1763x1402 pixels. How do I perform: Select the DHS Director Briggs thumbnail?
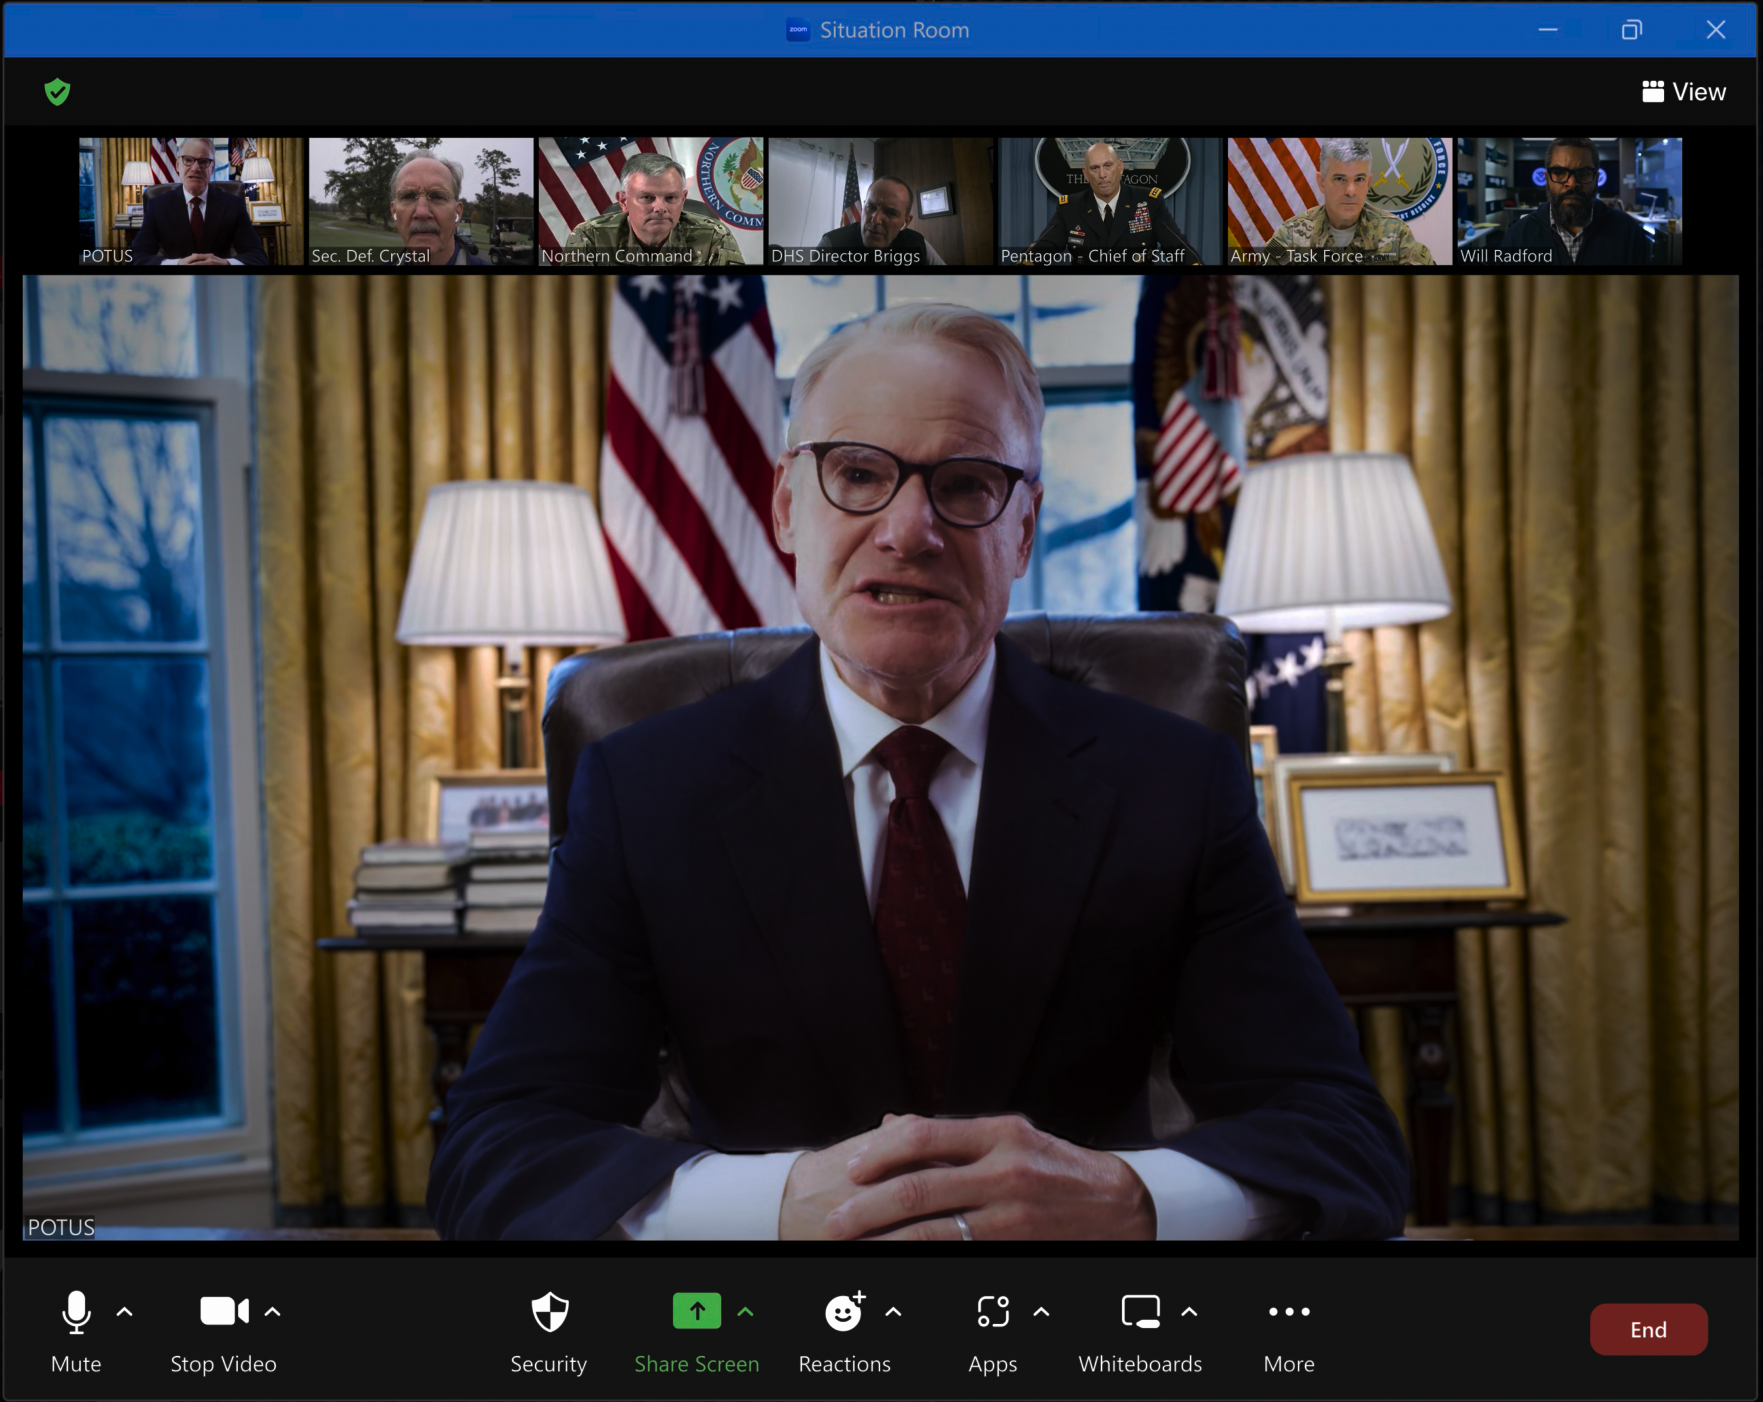coord(880,201)
